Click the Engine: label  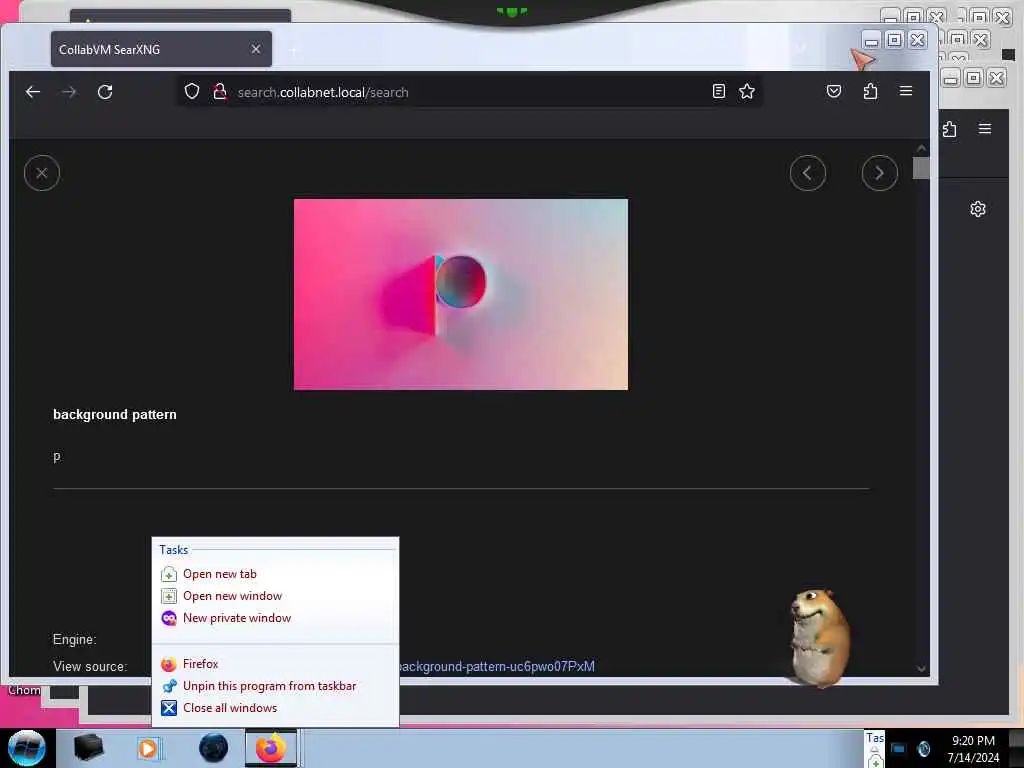(x=74, y=639)
